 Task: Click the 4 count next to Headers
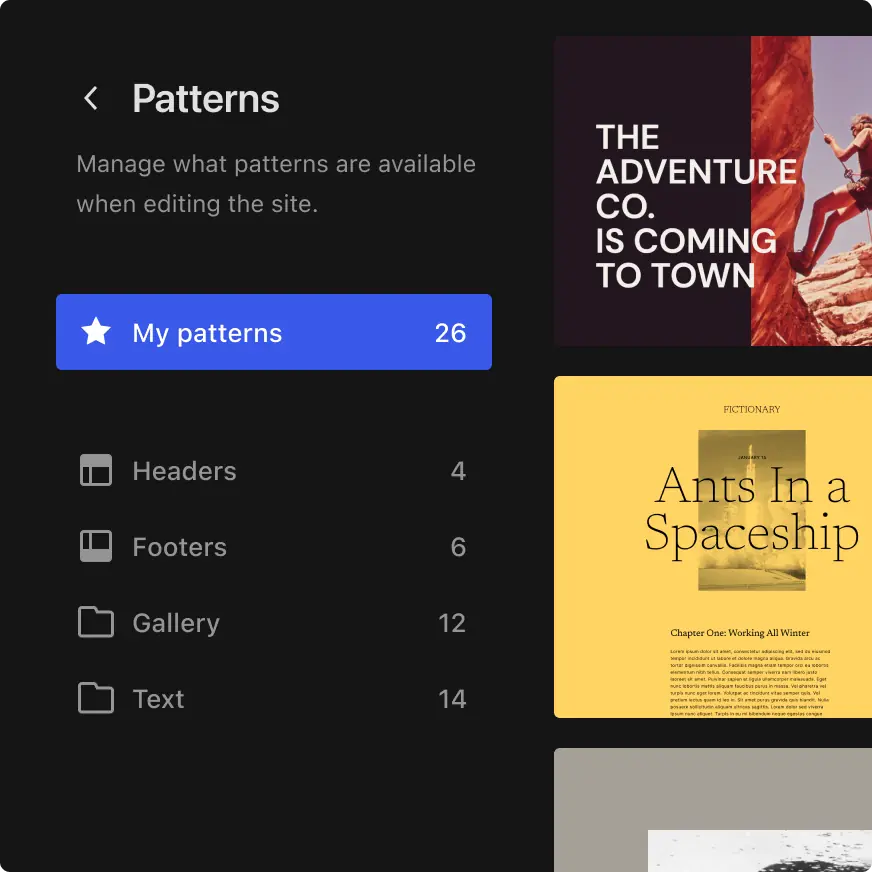click(x=458, y=471)
